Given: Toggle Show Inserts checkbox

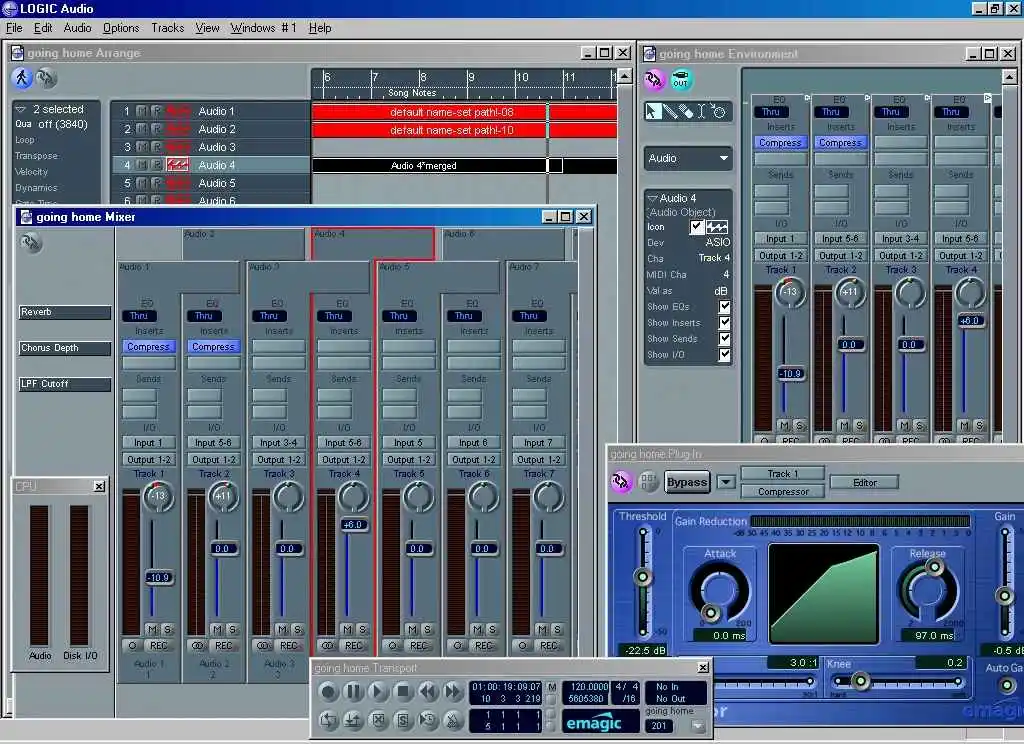Looking at the screenshot, I should click(724, 323).
